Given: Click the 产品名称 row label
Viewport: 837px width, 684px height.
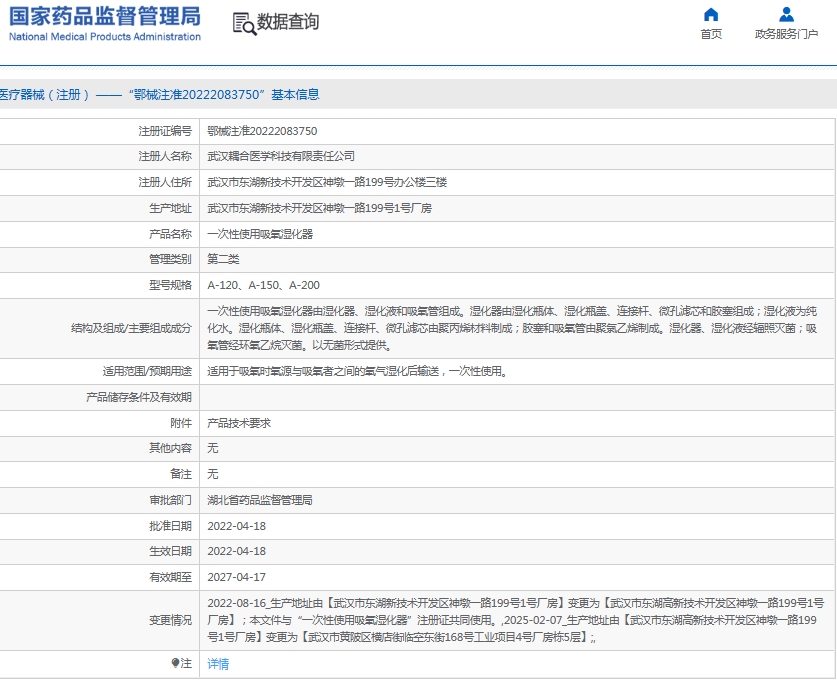Looking at the screenshot, I should pos(170,234).
